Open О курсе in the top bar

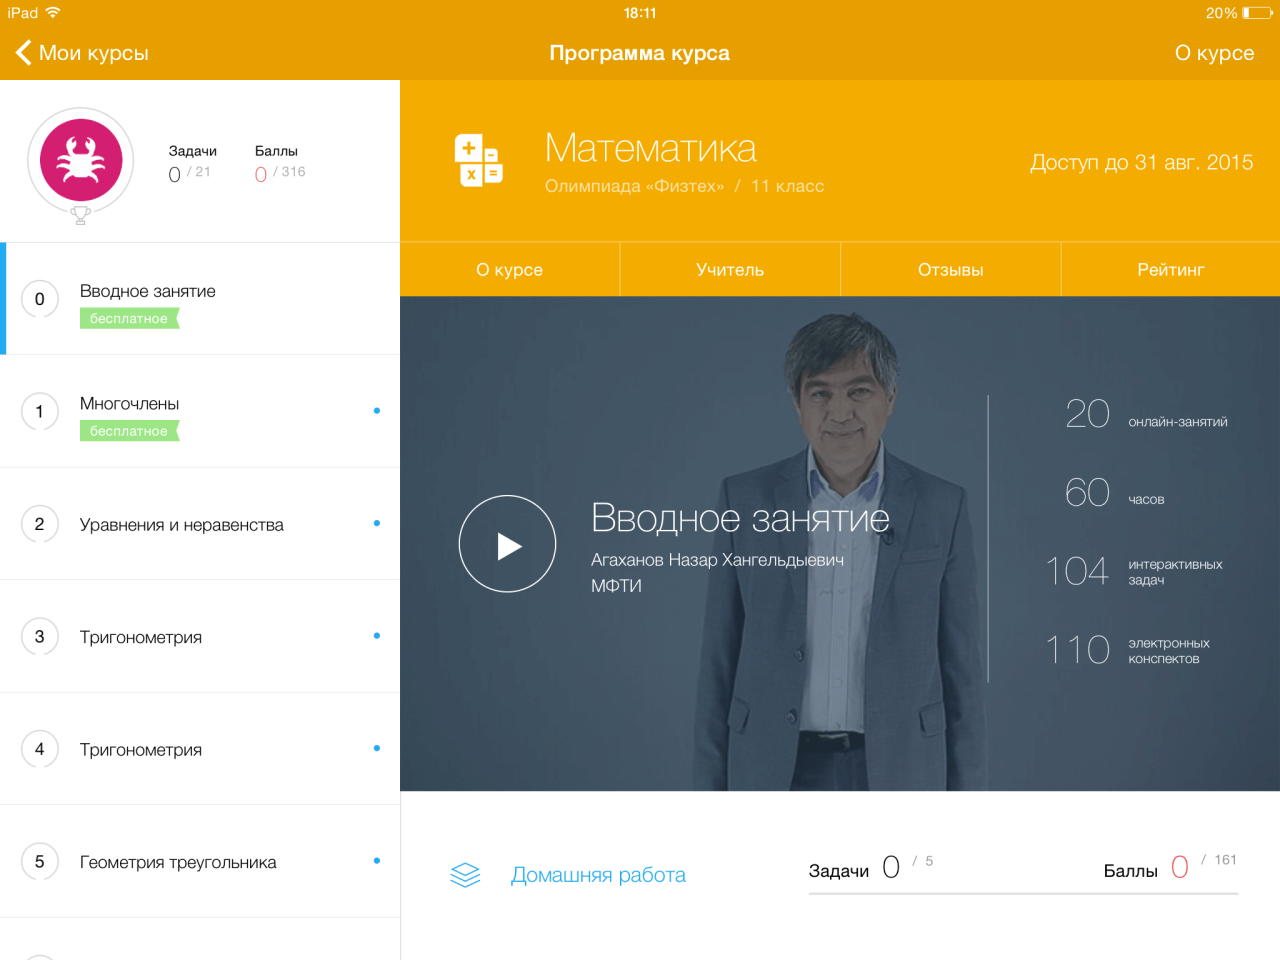(x=1214, y=53)
